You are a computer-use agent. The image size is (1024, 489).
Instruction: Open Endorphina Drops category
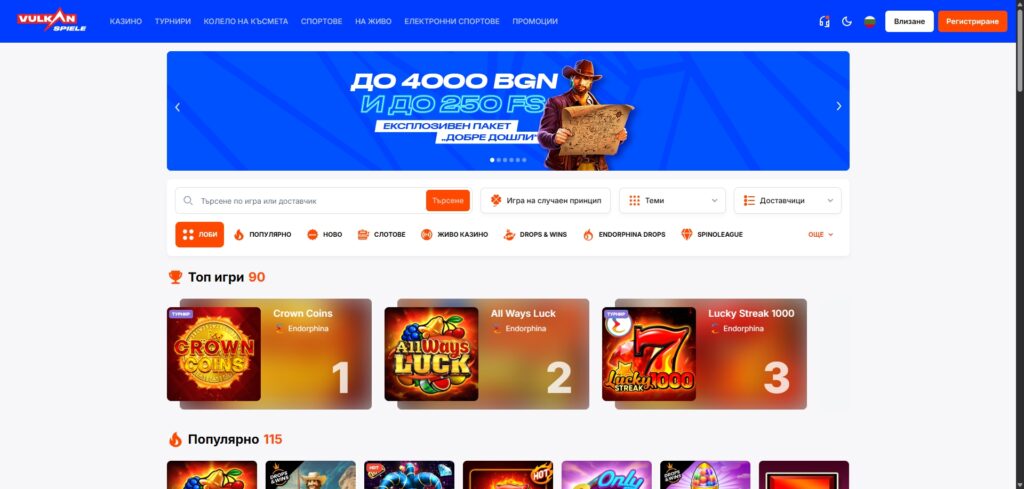pos(624,234)
